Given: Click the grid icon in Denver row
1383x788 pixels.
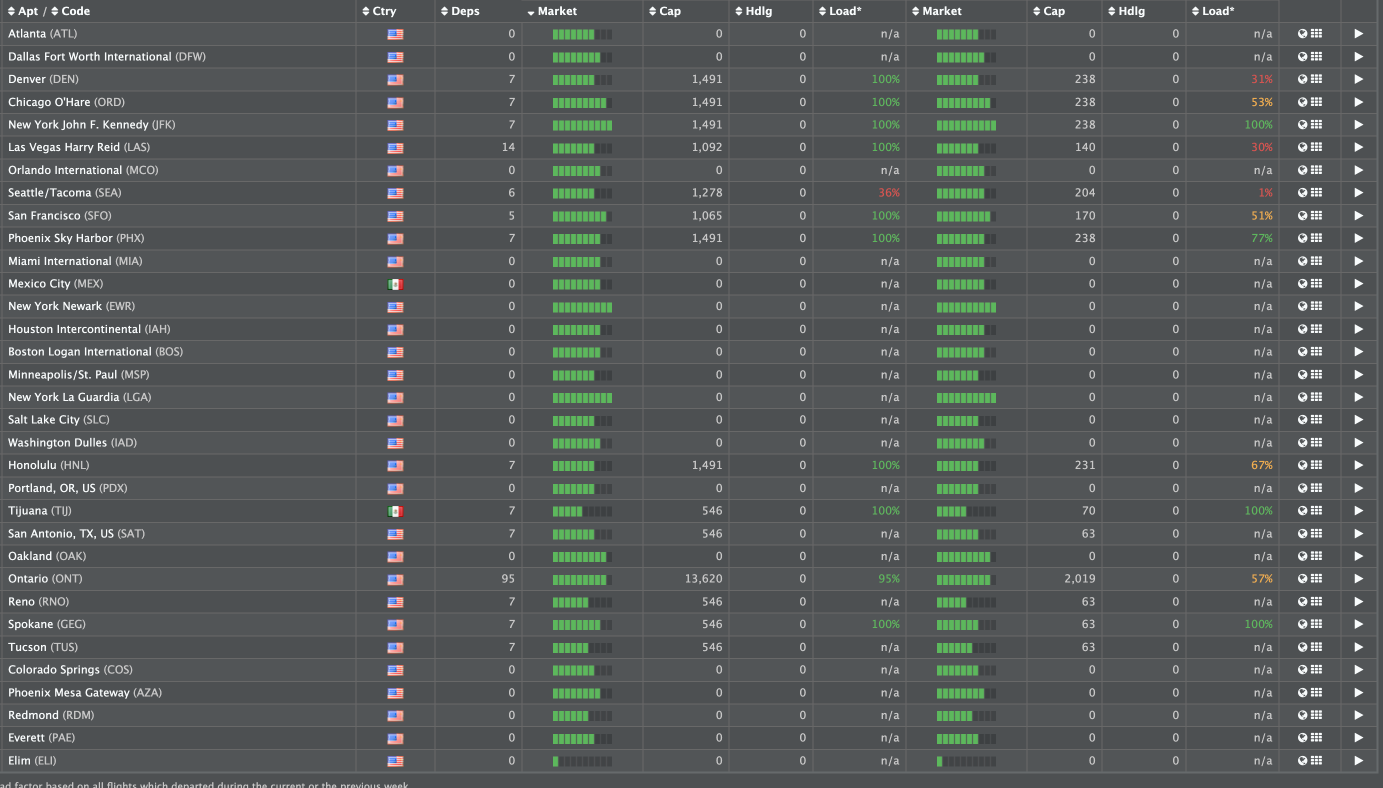Looking at the screenshot, I should click(1316, 79).
